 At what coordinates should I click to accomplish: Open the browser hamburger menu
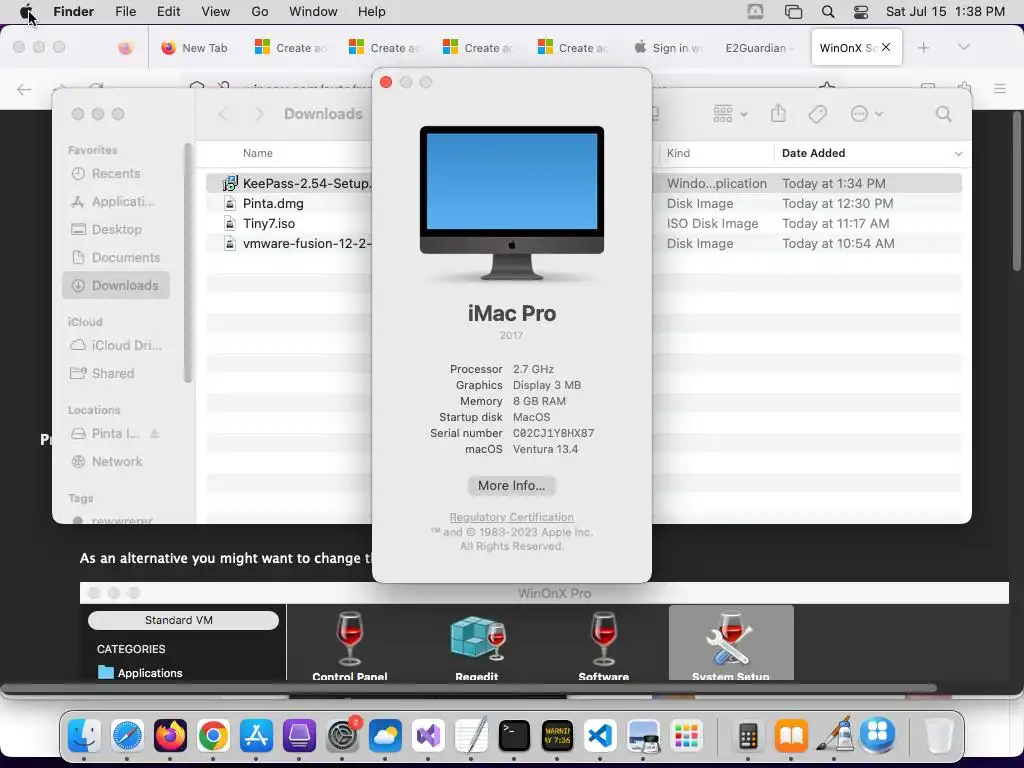(x=999, y=88)
